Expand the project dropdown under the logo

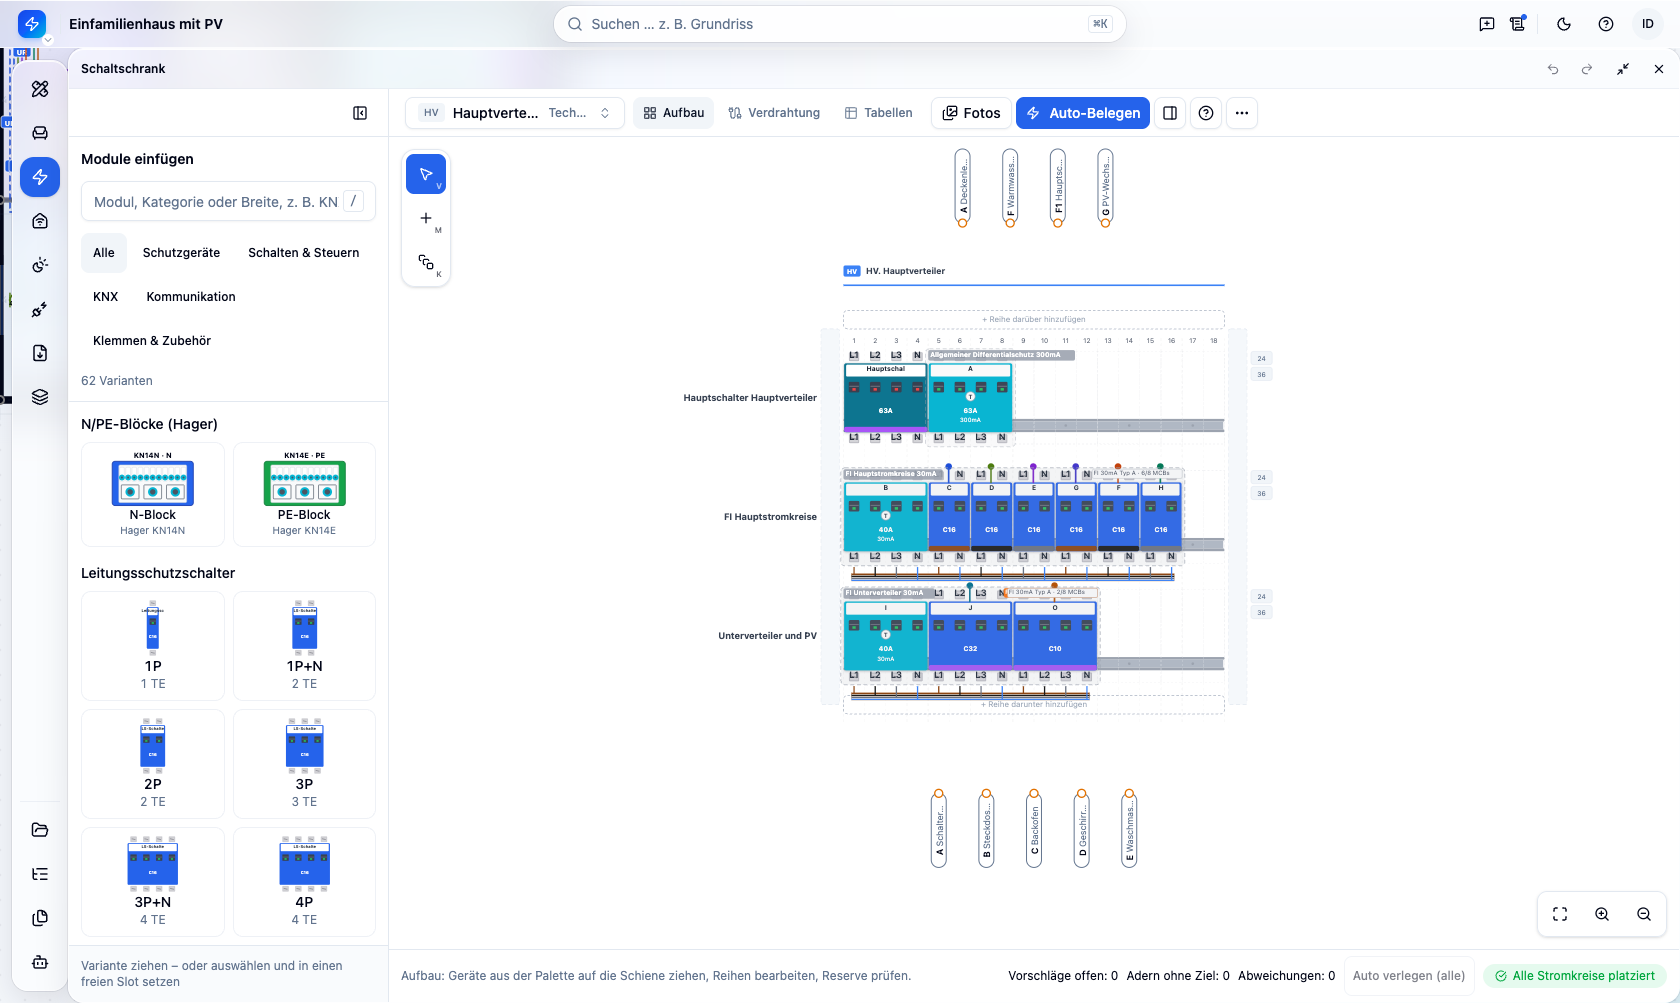[x=47, y=40]
